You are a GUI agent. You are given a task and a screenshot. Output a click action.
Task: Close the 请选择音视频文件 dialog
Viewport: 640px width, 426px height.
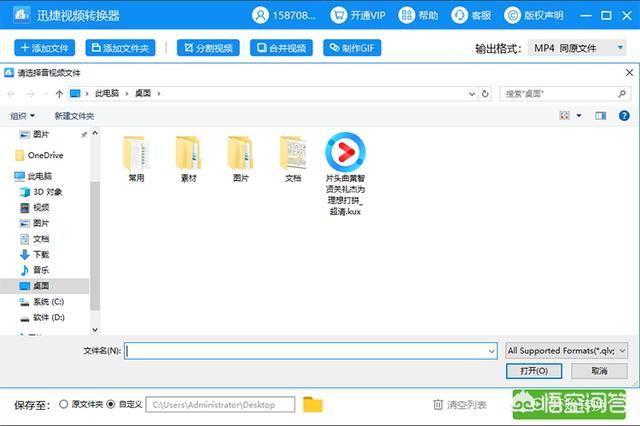point(629,73)
